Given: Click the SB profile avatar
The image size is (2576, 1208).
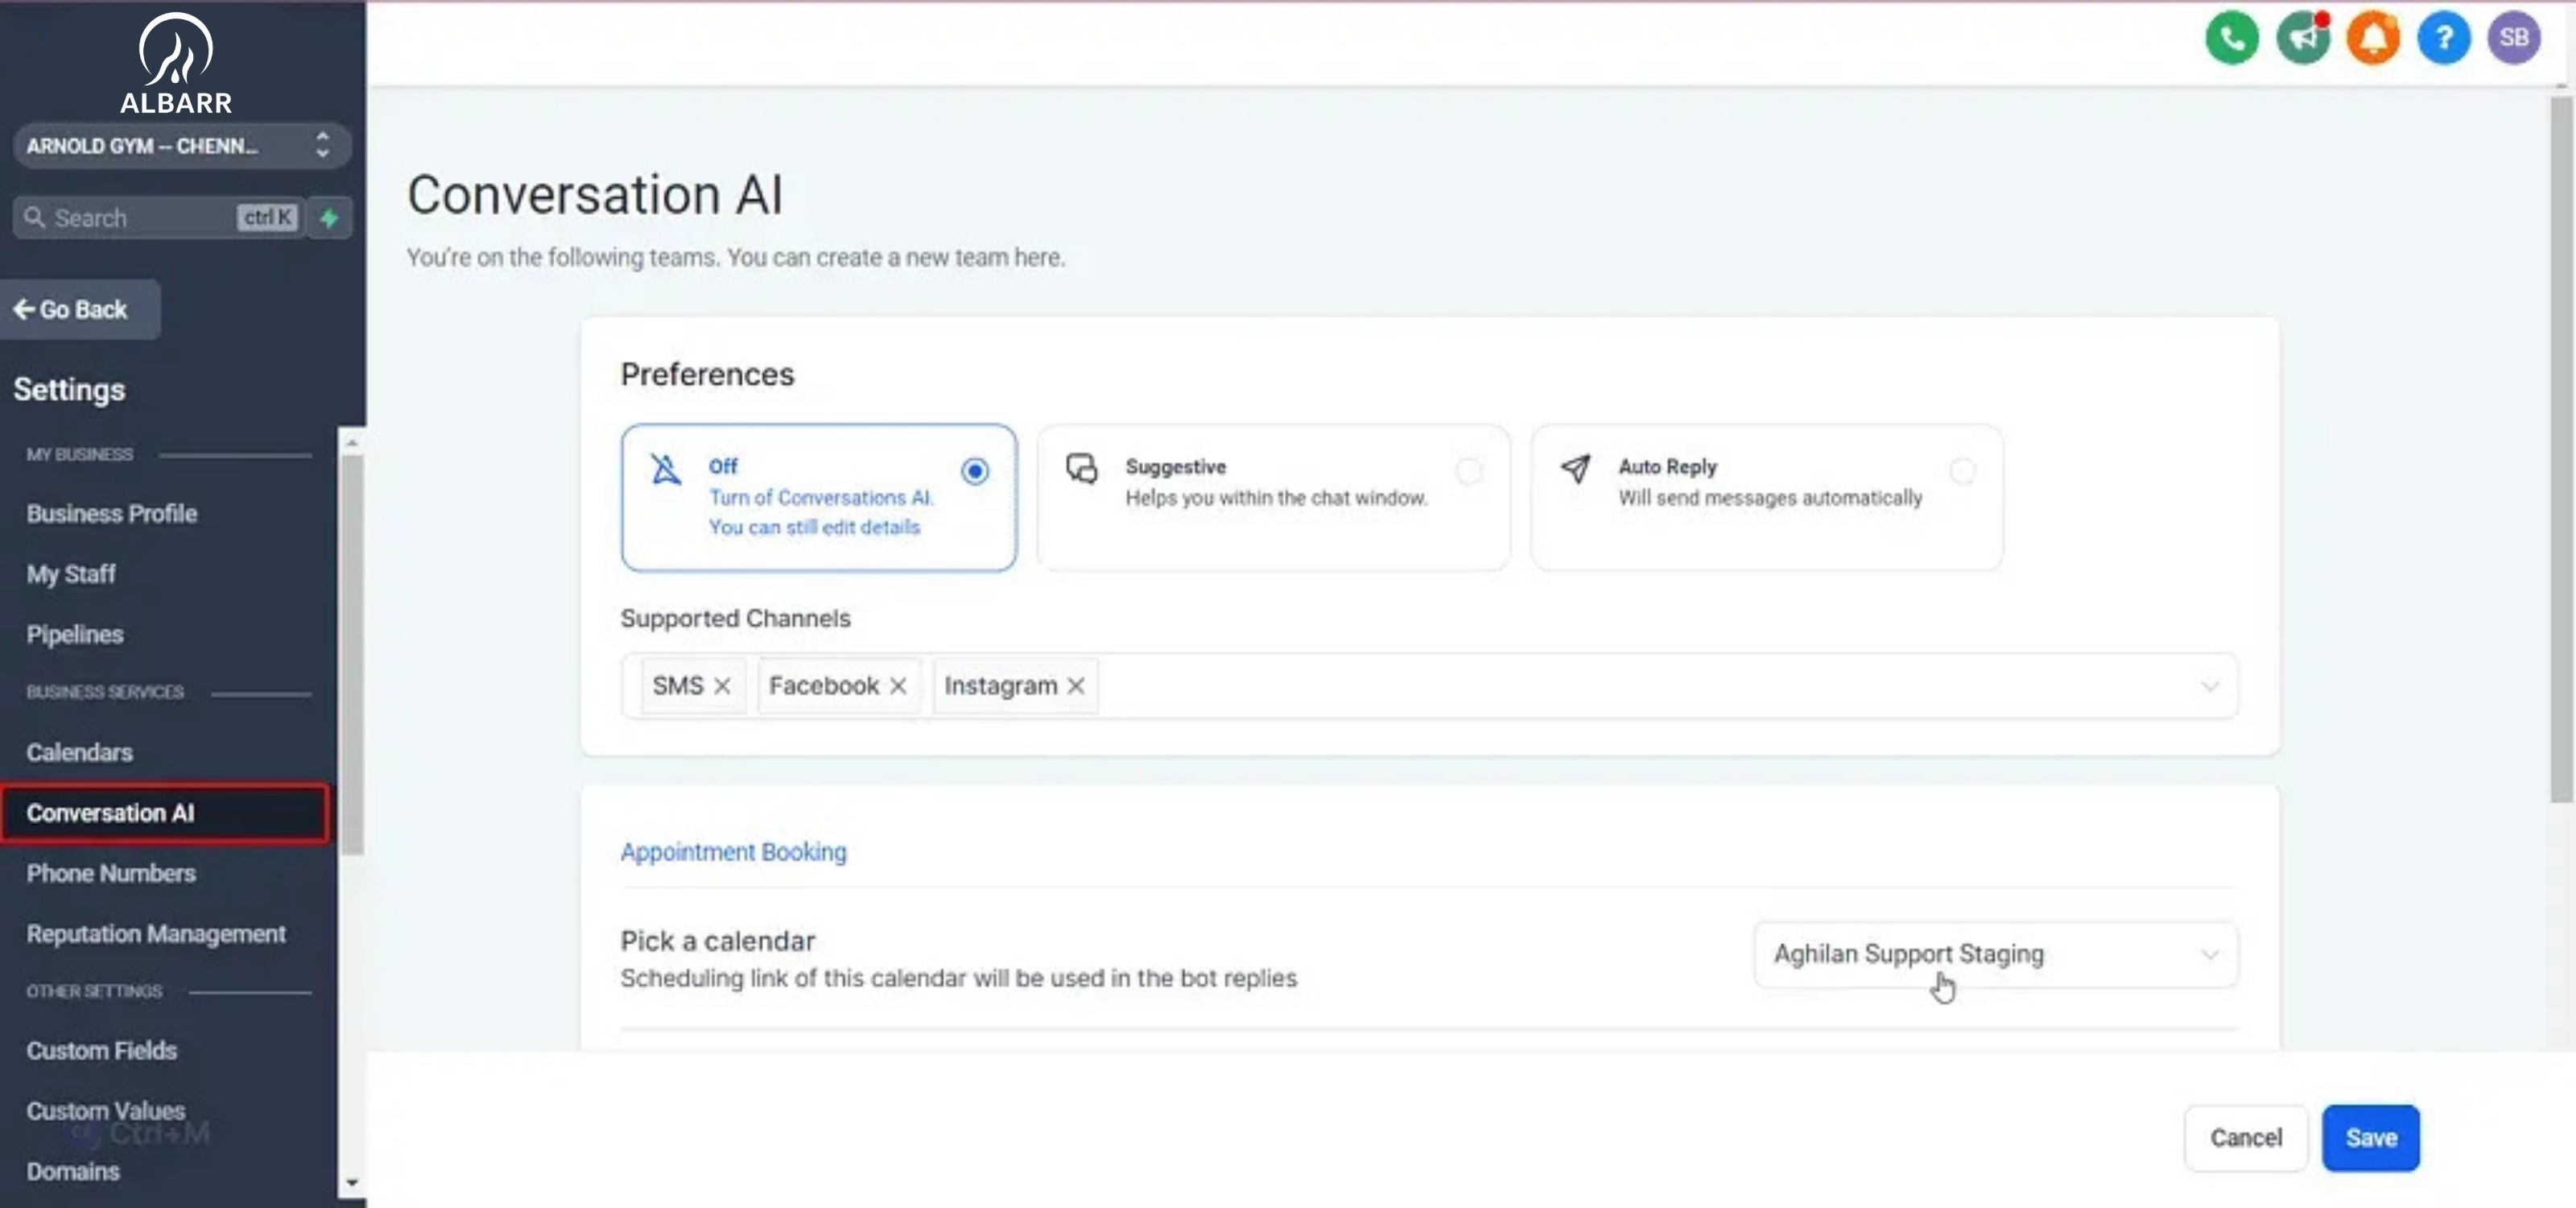Looking at the screenshot, I should click(2514, 38).
